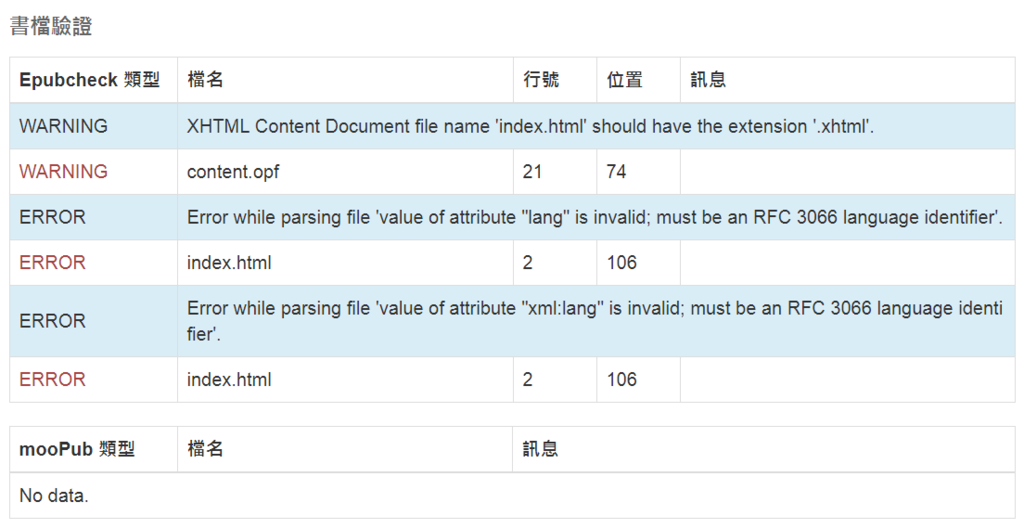Click the '位置' column header
The image size is (1024, 528).
pyautogui.click(x=624, y=80)
